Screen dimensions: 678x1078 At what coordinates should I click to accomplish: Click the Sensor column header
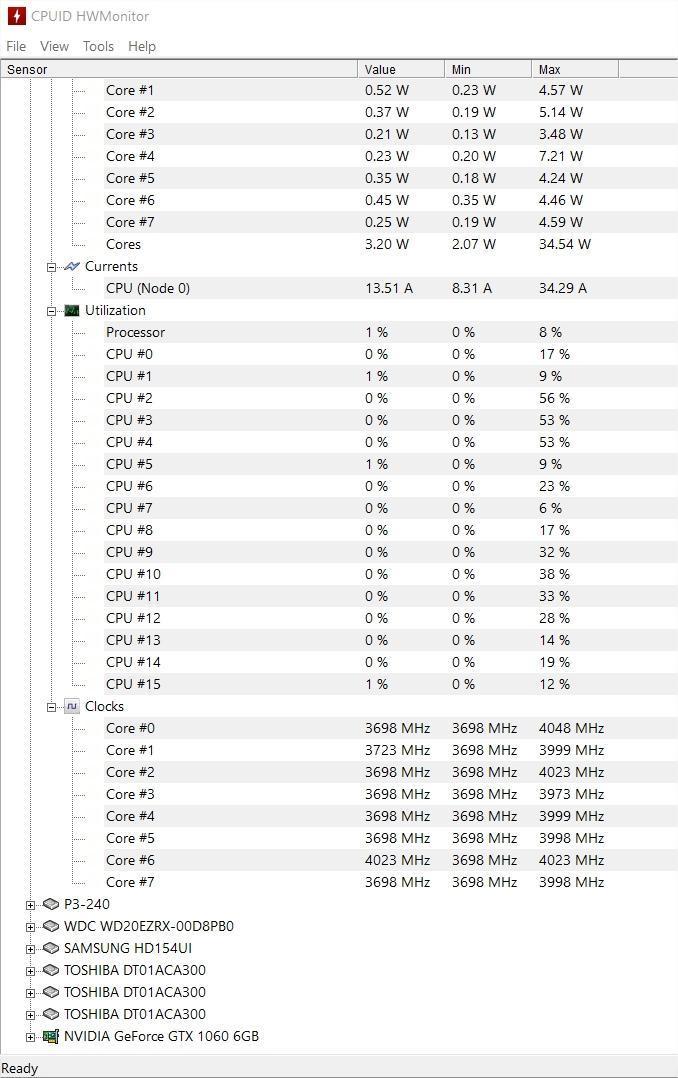coord(179,69)
